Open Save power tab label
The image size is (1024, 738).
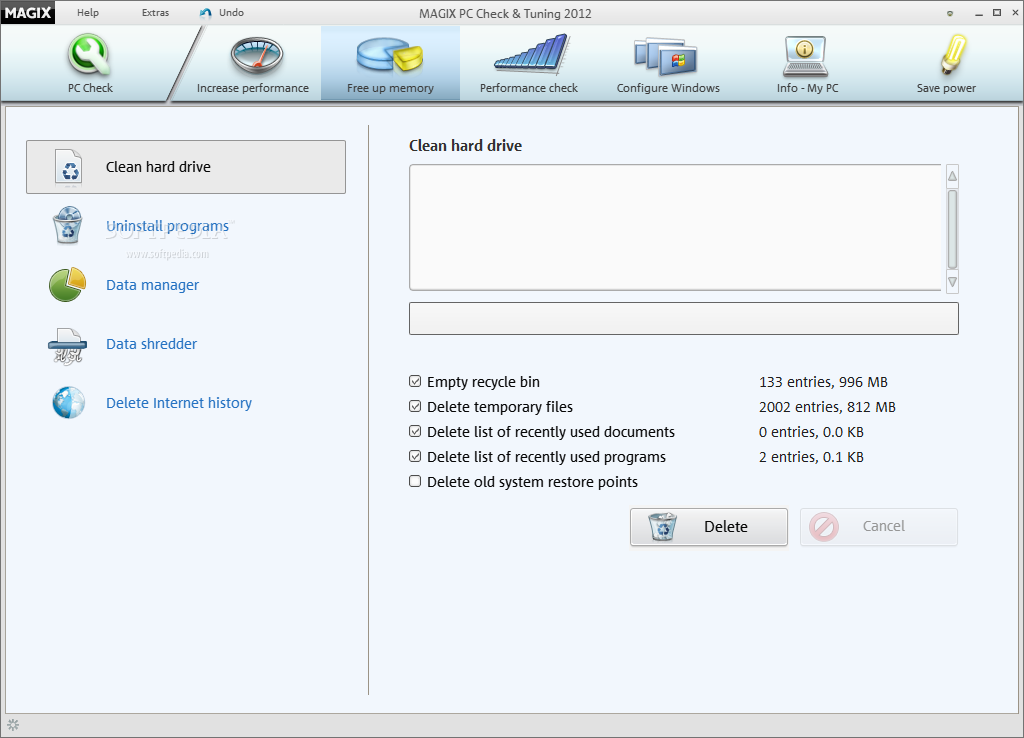(946, 88)
